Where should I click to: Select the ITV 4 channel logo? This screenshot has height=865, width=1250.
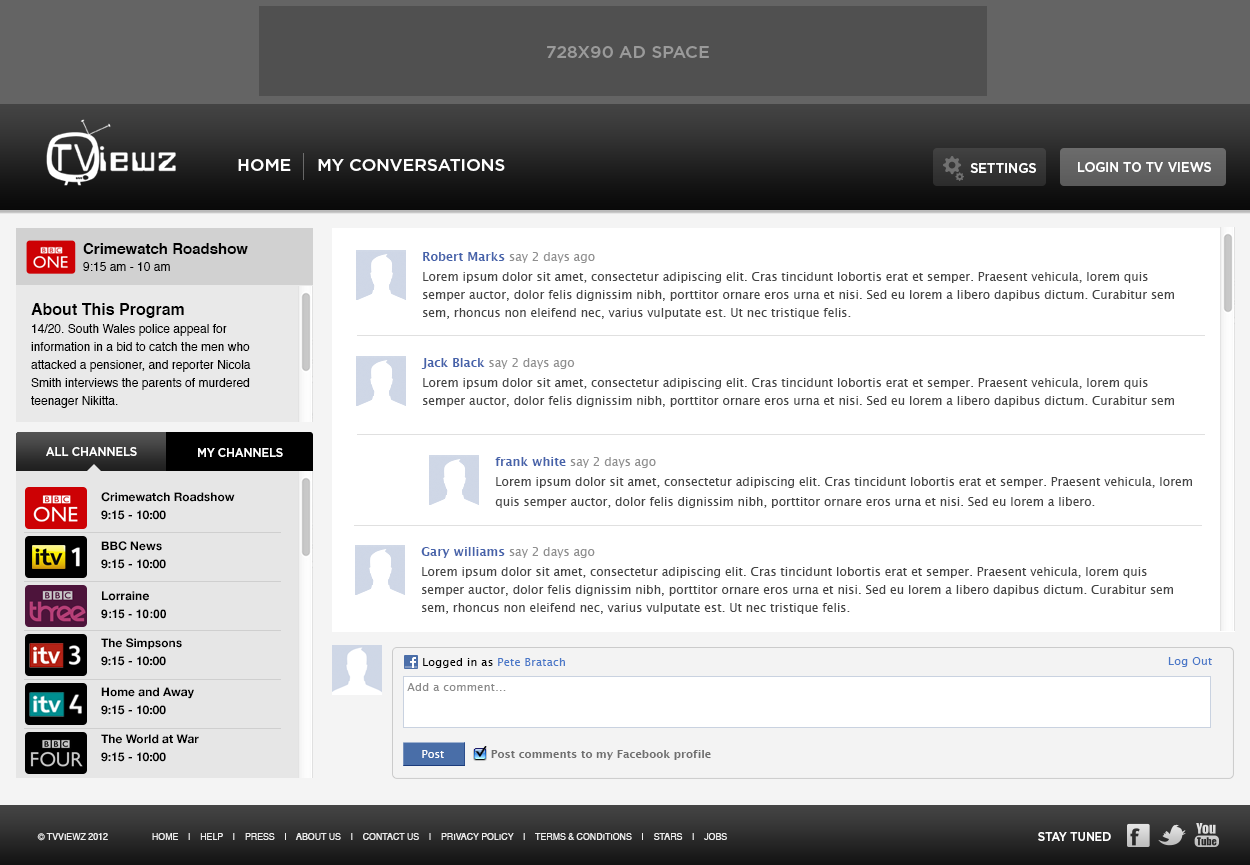[x=56, y=704]
